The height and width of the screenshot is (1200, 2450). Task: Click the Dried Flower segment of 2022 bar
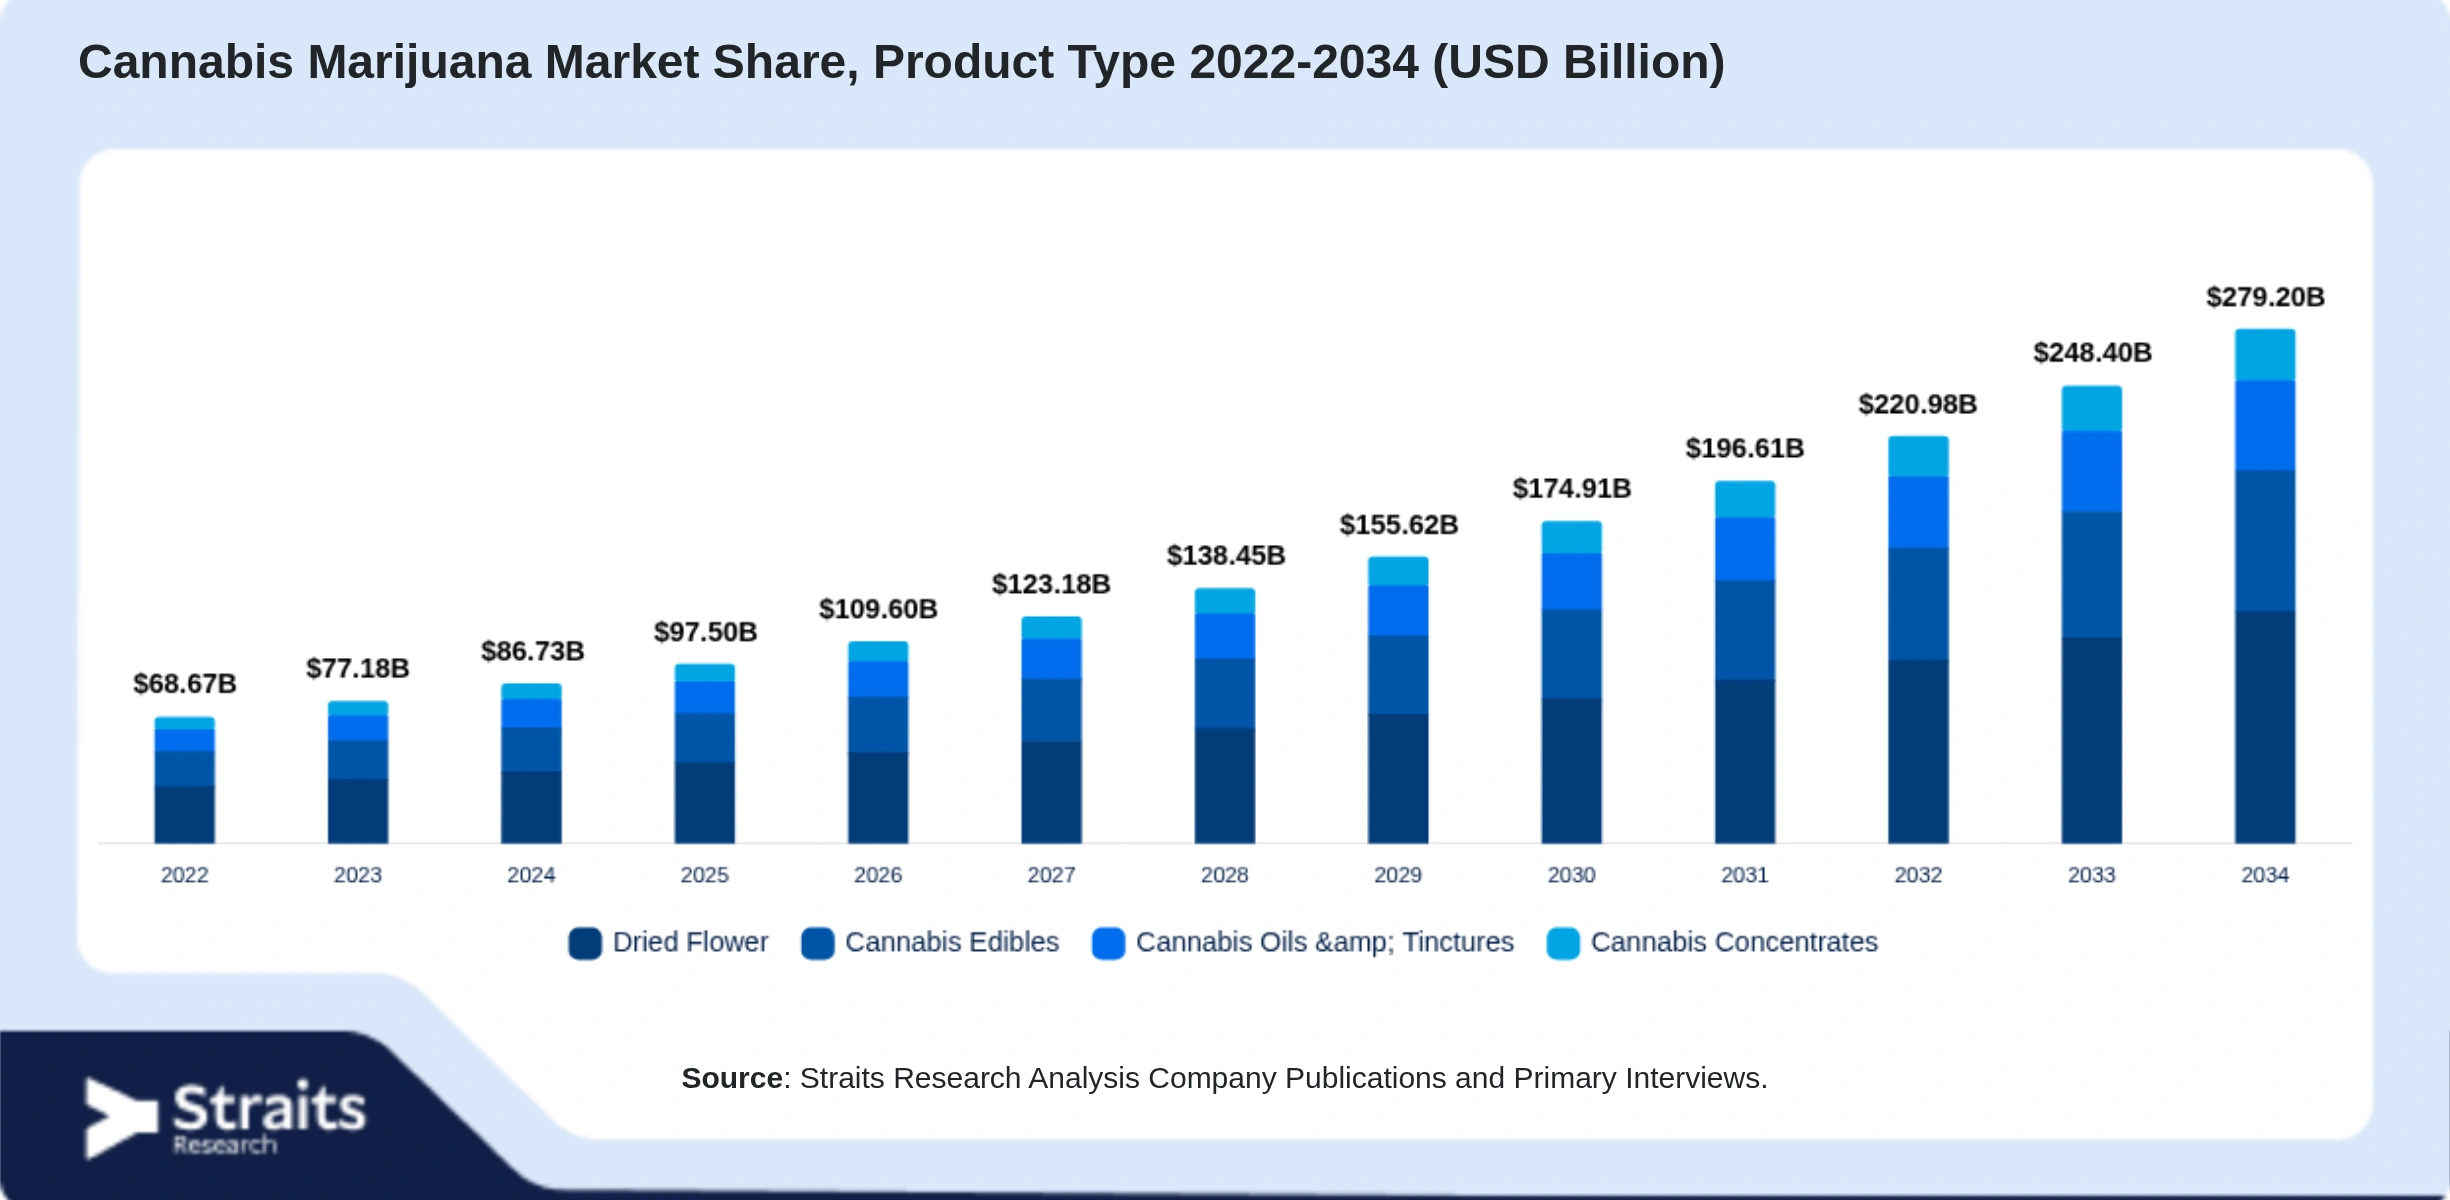[185, 815]
